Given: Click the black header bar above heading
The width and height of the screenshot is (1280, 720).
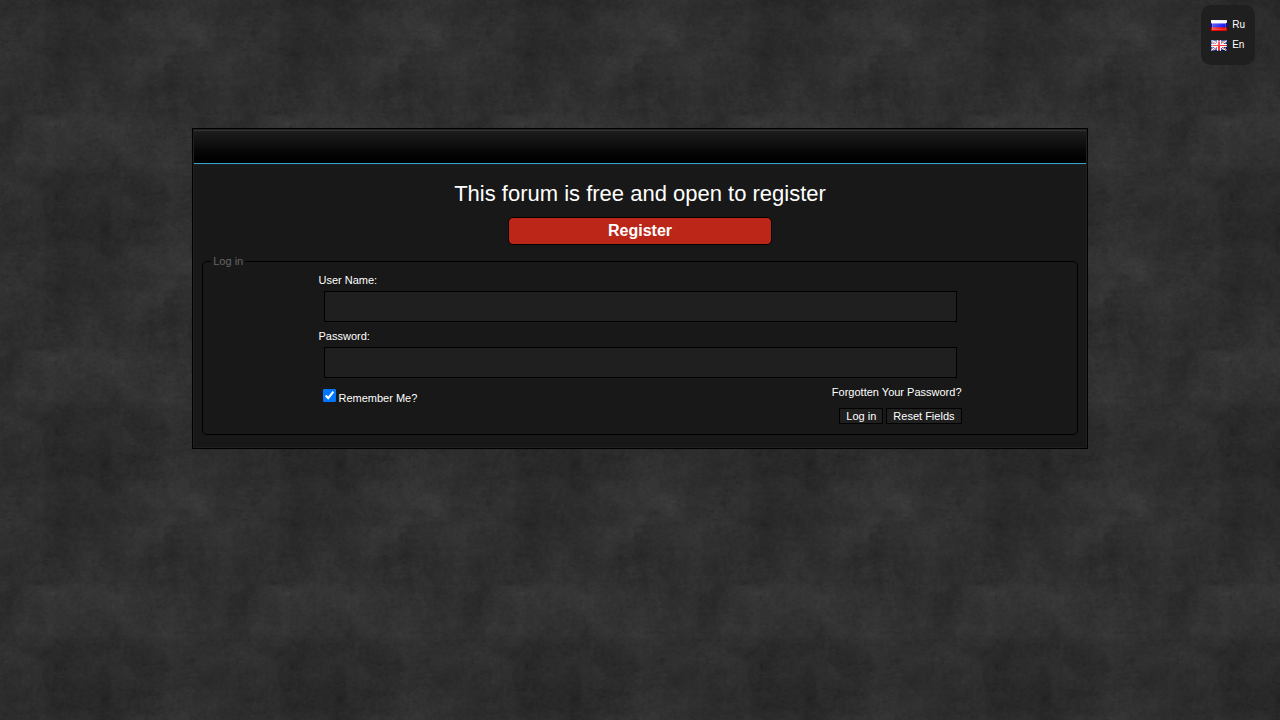Looking at the screenshot, I should tap(640, 146).
